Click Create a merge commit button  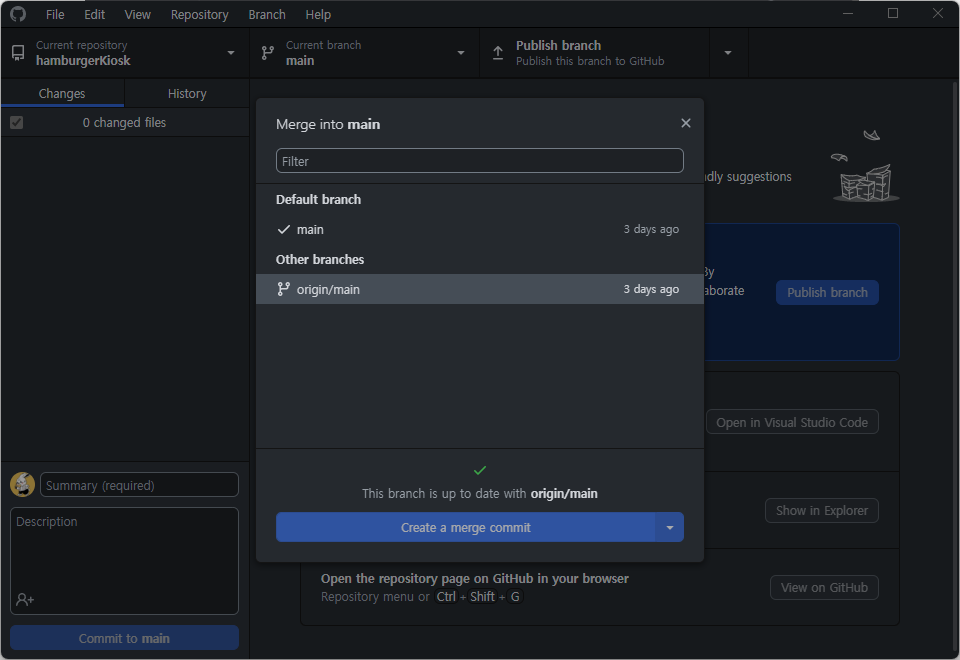(466, 527)
